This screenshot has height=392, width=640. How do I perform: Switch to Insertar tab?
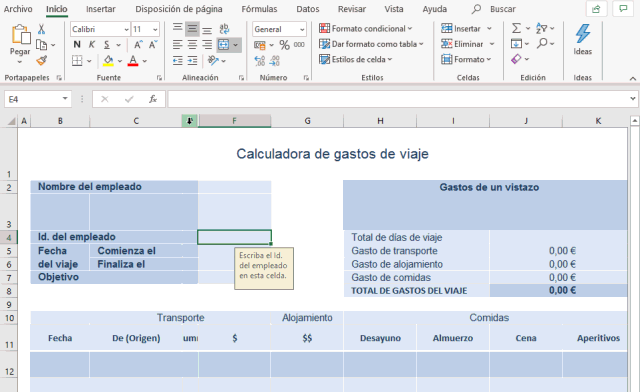pyautogui.click(x=100, y=9)
